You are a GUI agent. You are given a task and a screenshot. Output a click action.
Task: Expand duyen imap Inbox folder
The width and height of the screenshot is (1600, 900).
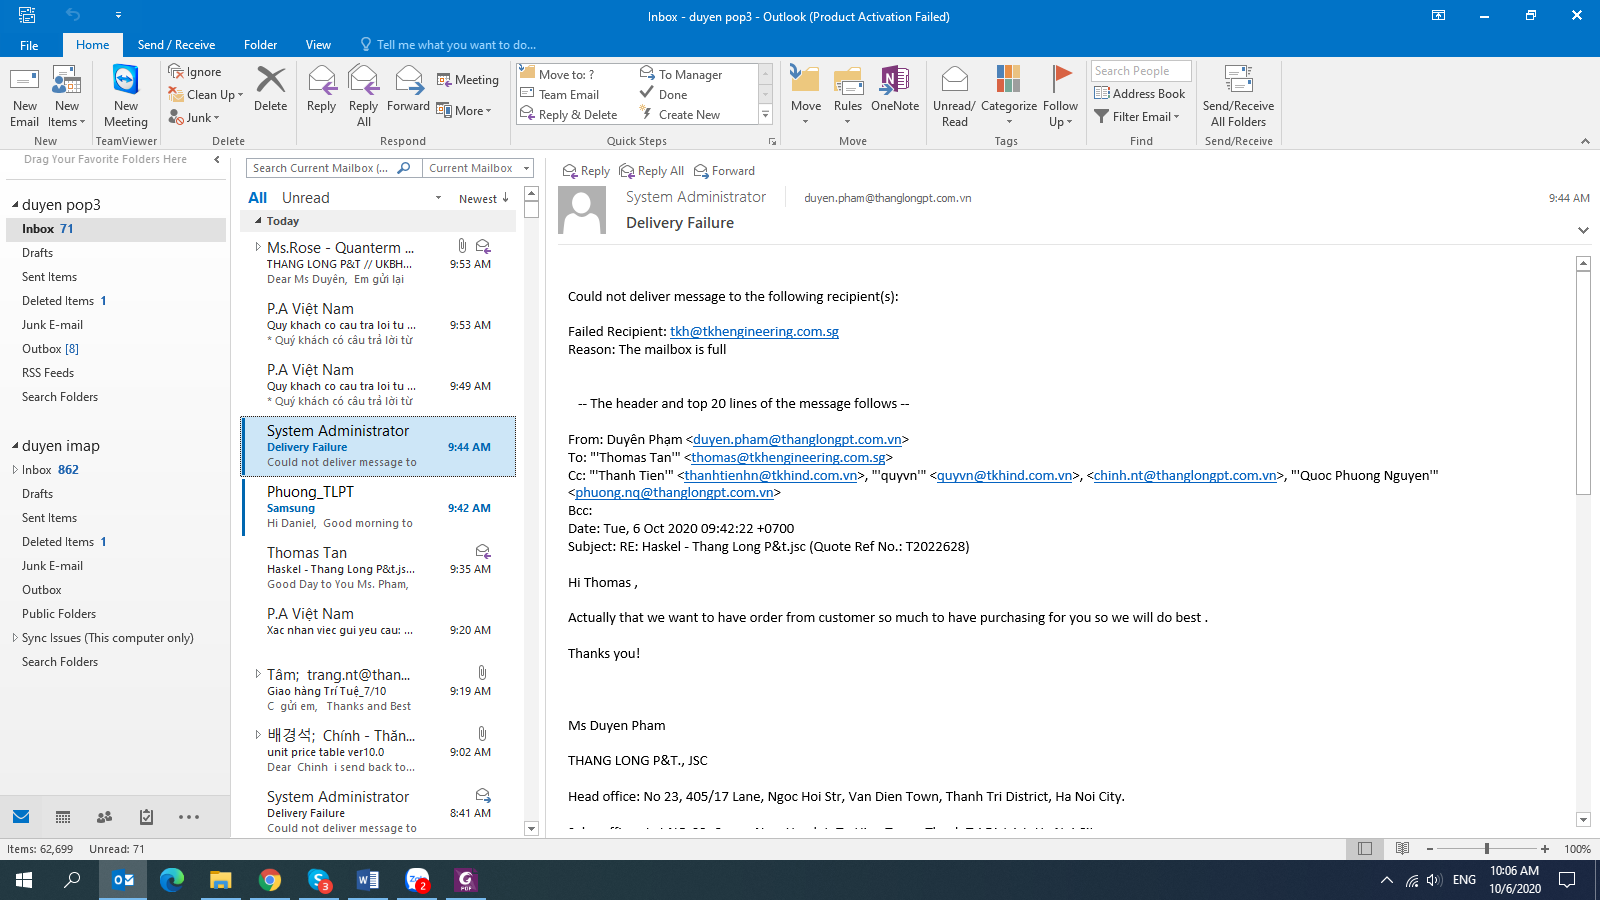point(15,470)
